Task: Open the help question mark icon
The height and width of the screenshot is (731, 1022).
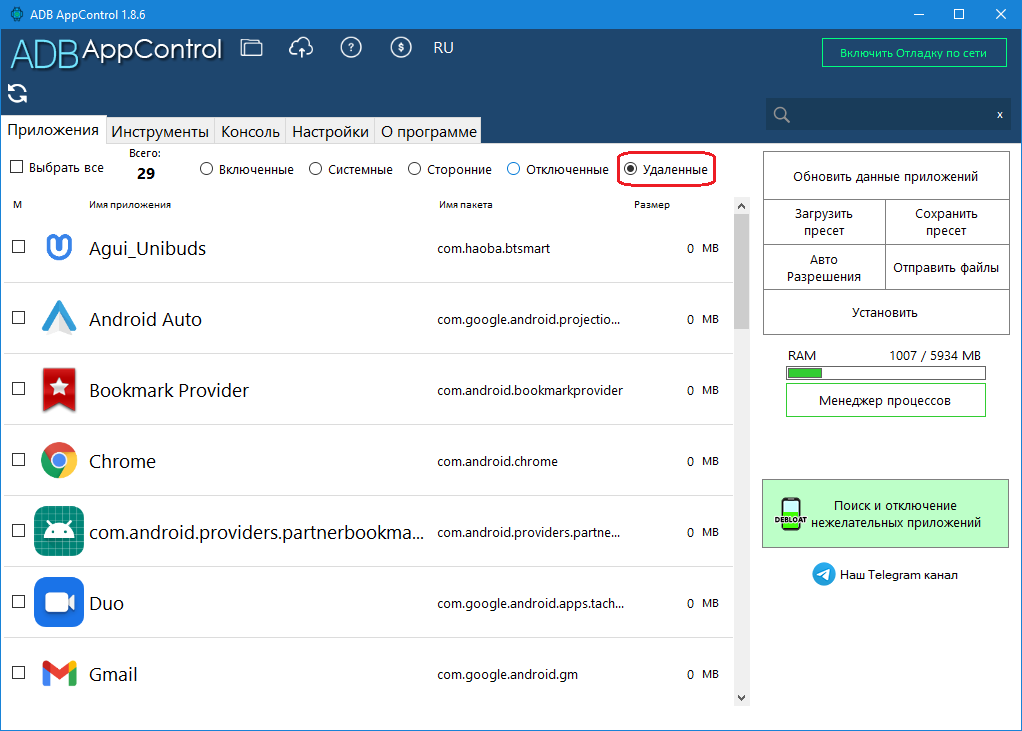Action: point(351,48)
